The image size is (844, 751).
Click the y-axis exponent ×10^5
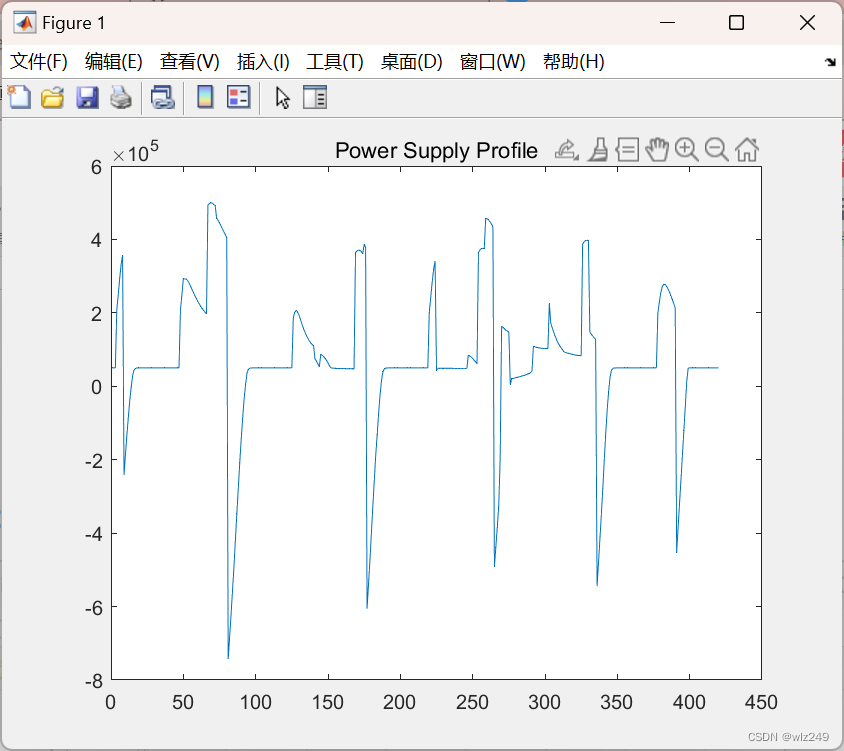click(136, 151)
